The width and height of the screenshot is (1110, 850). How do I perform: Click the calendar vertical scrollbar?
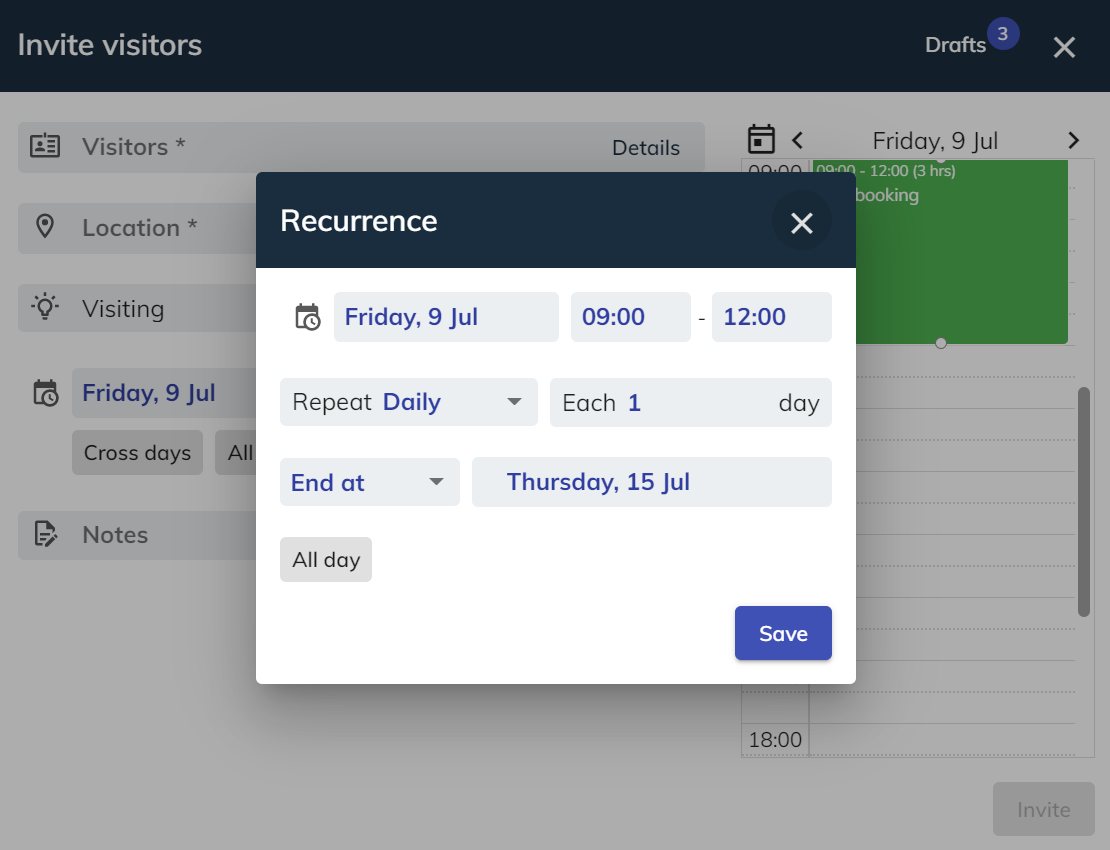(x=1084, y=500)
